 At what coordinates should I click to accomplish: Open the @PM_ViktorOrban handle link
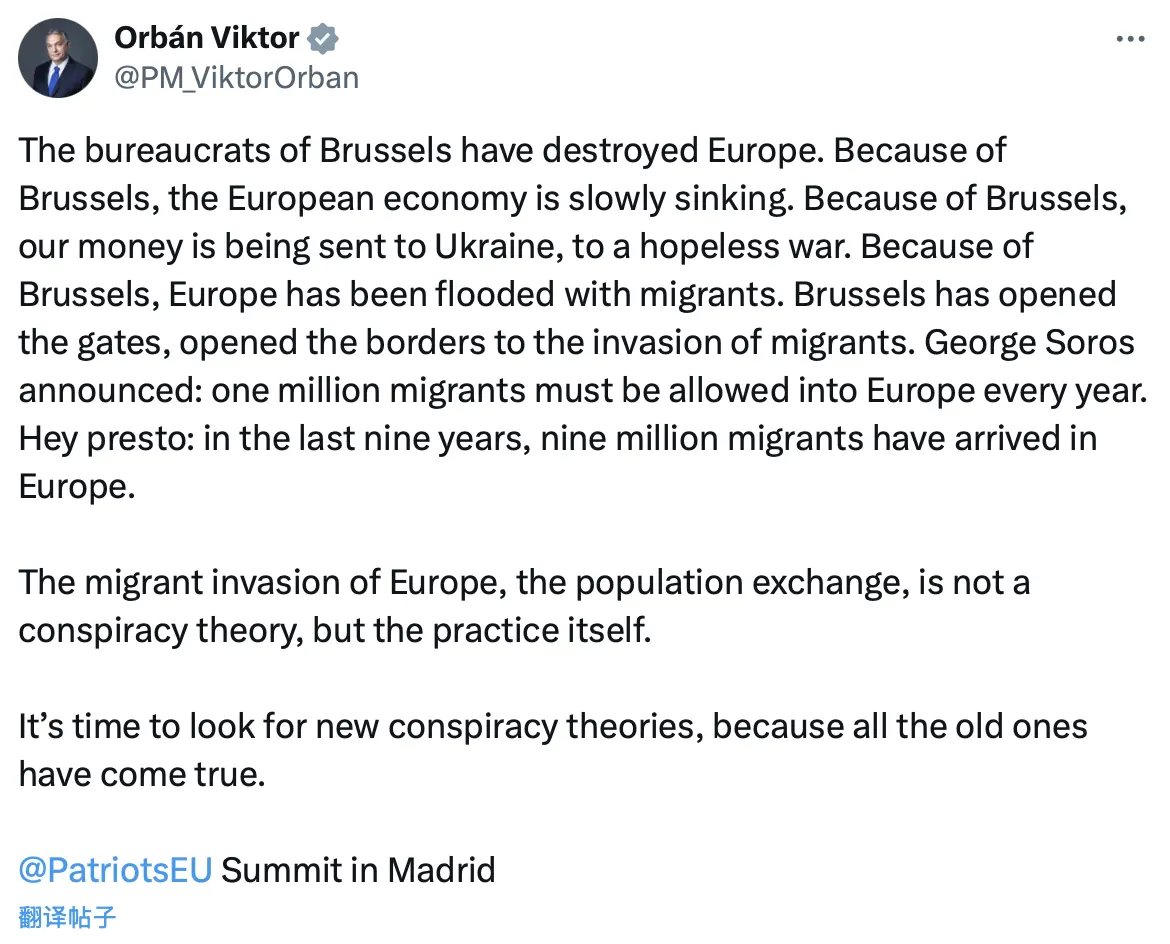[236, 77]
